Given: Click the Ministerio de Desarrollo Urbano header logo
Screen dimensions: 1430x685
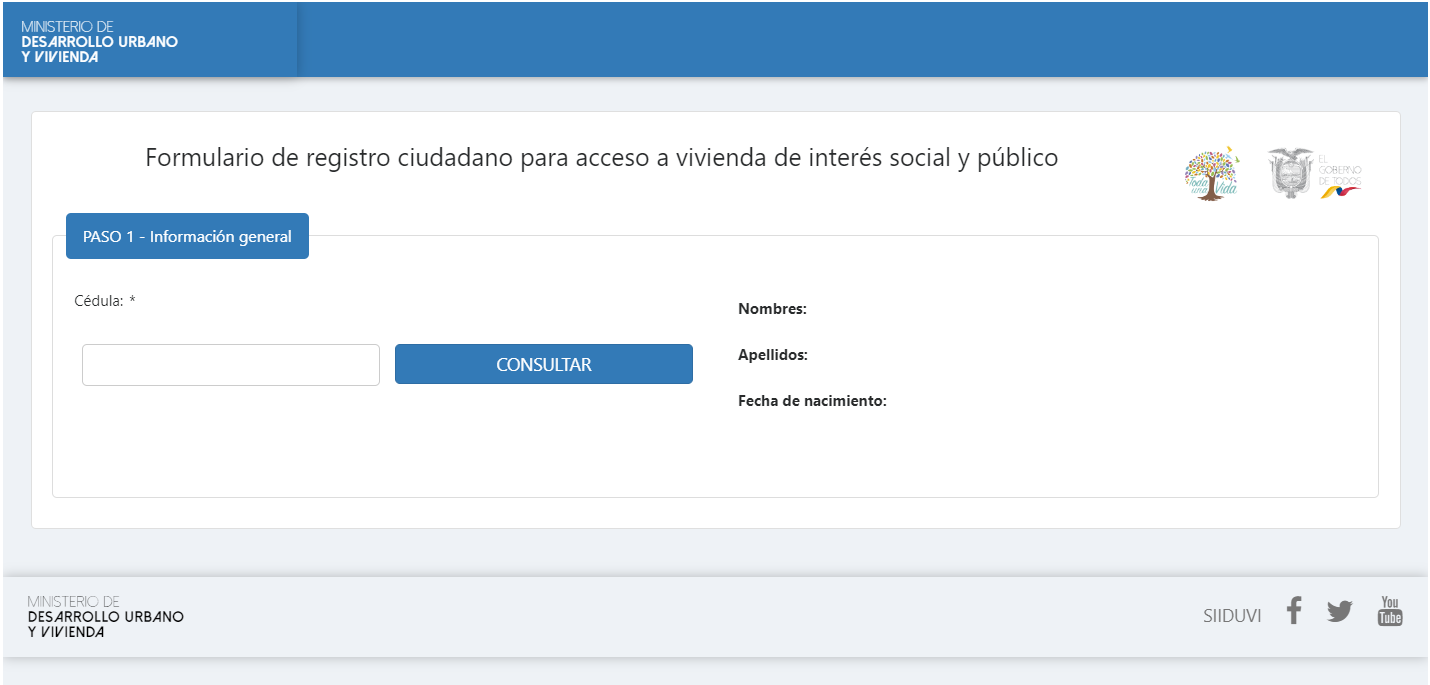Looking at the screenshot, I should [97, 39].
